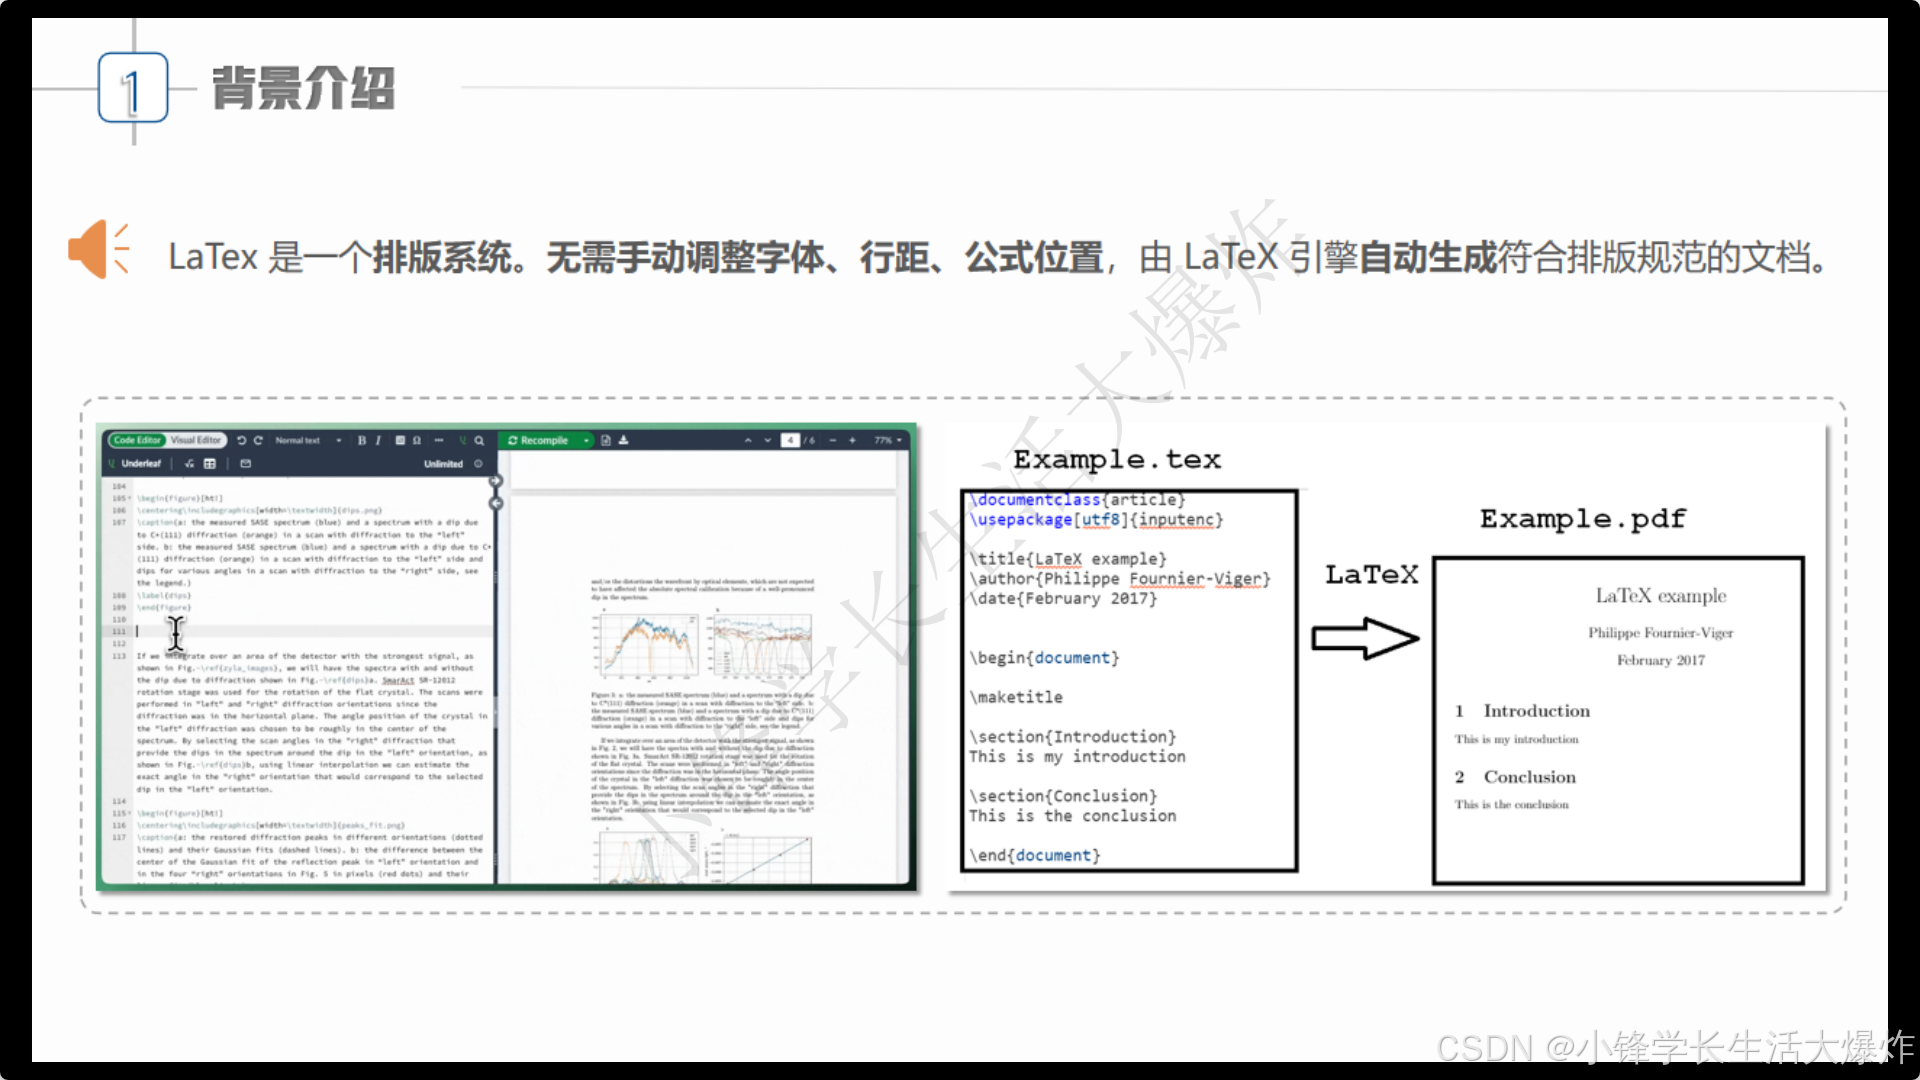The width and height of the screenshot is (1920, 1080).
Task: Open the compile logs document icon
Action: click(605, 440)
